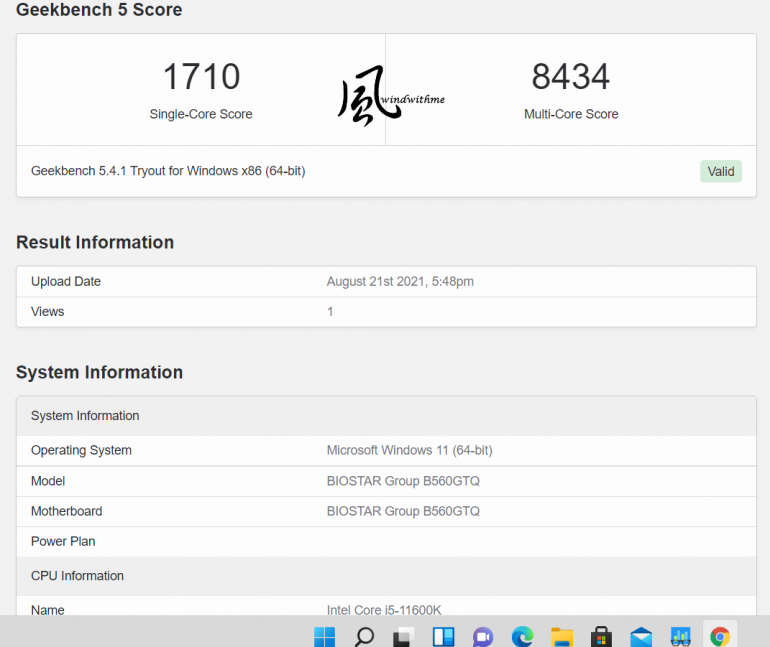
Task: Click the 8434 Multi-Core Score
Action: tap(571, 77)
